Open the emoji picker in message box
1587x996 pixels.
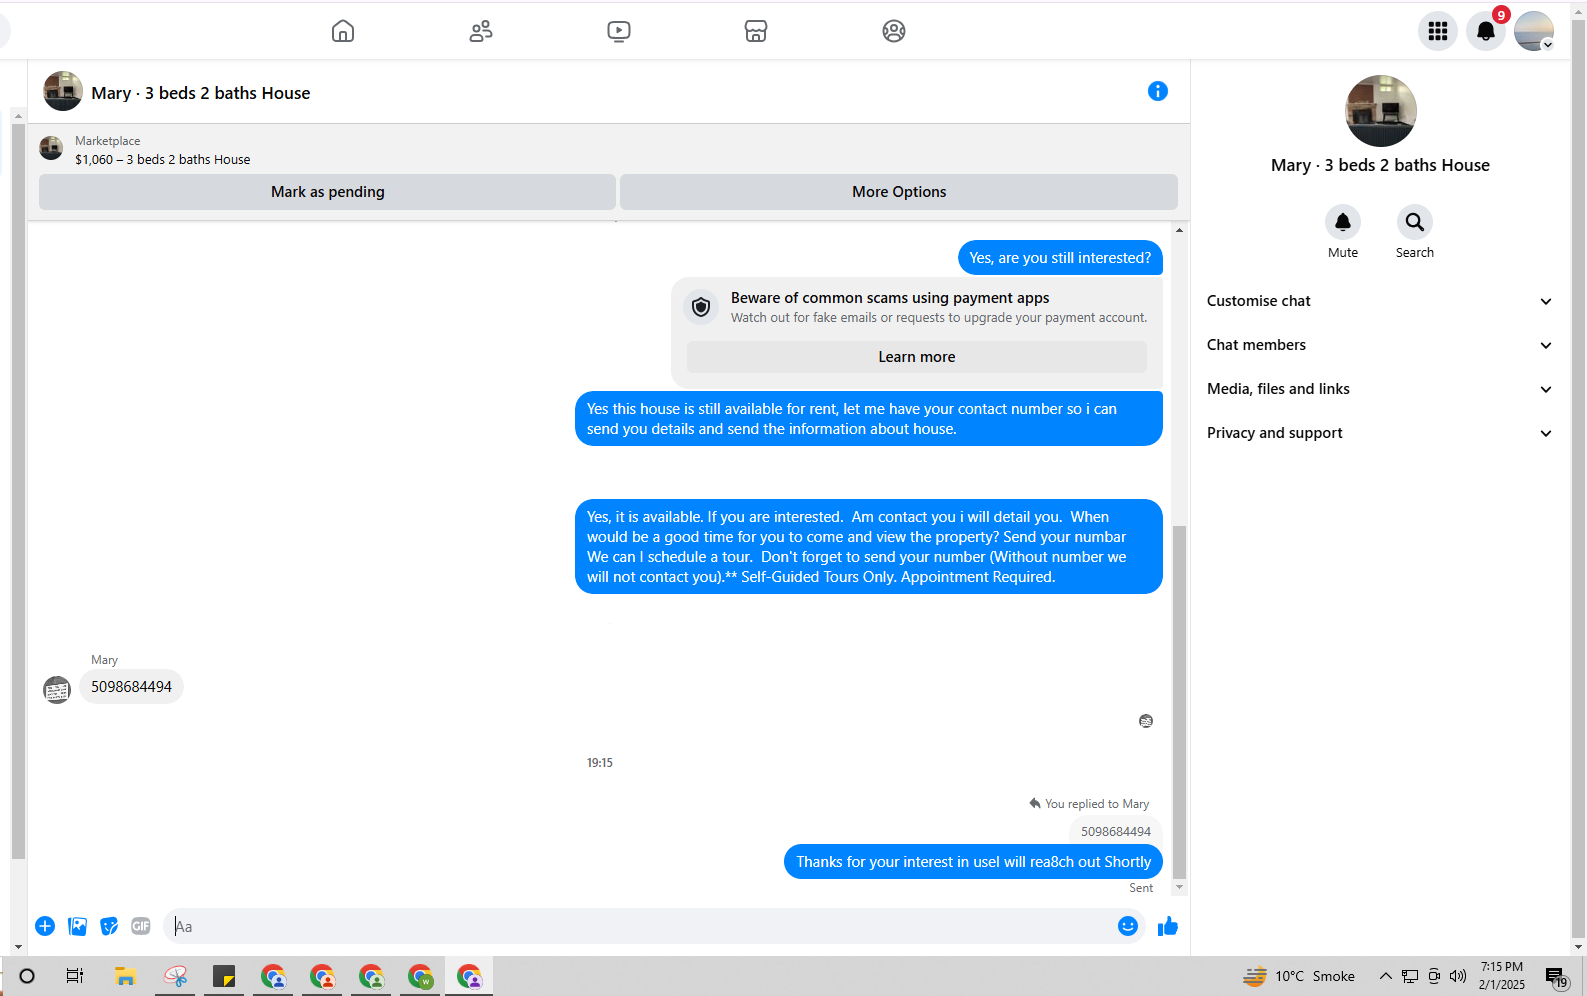[1128, 926]
